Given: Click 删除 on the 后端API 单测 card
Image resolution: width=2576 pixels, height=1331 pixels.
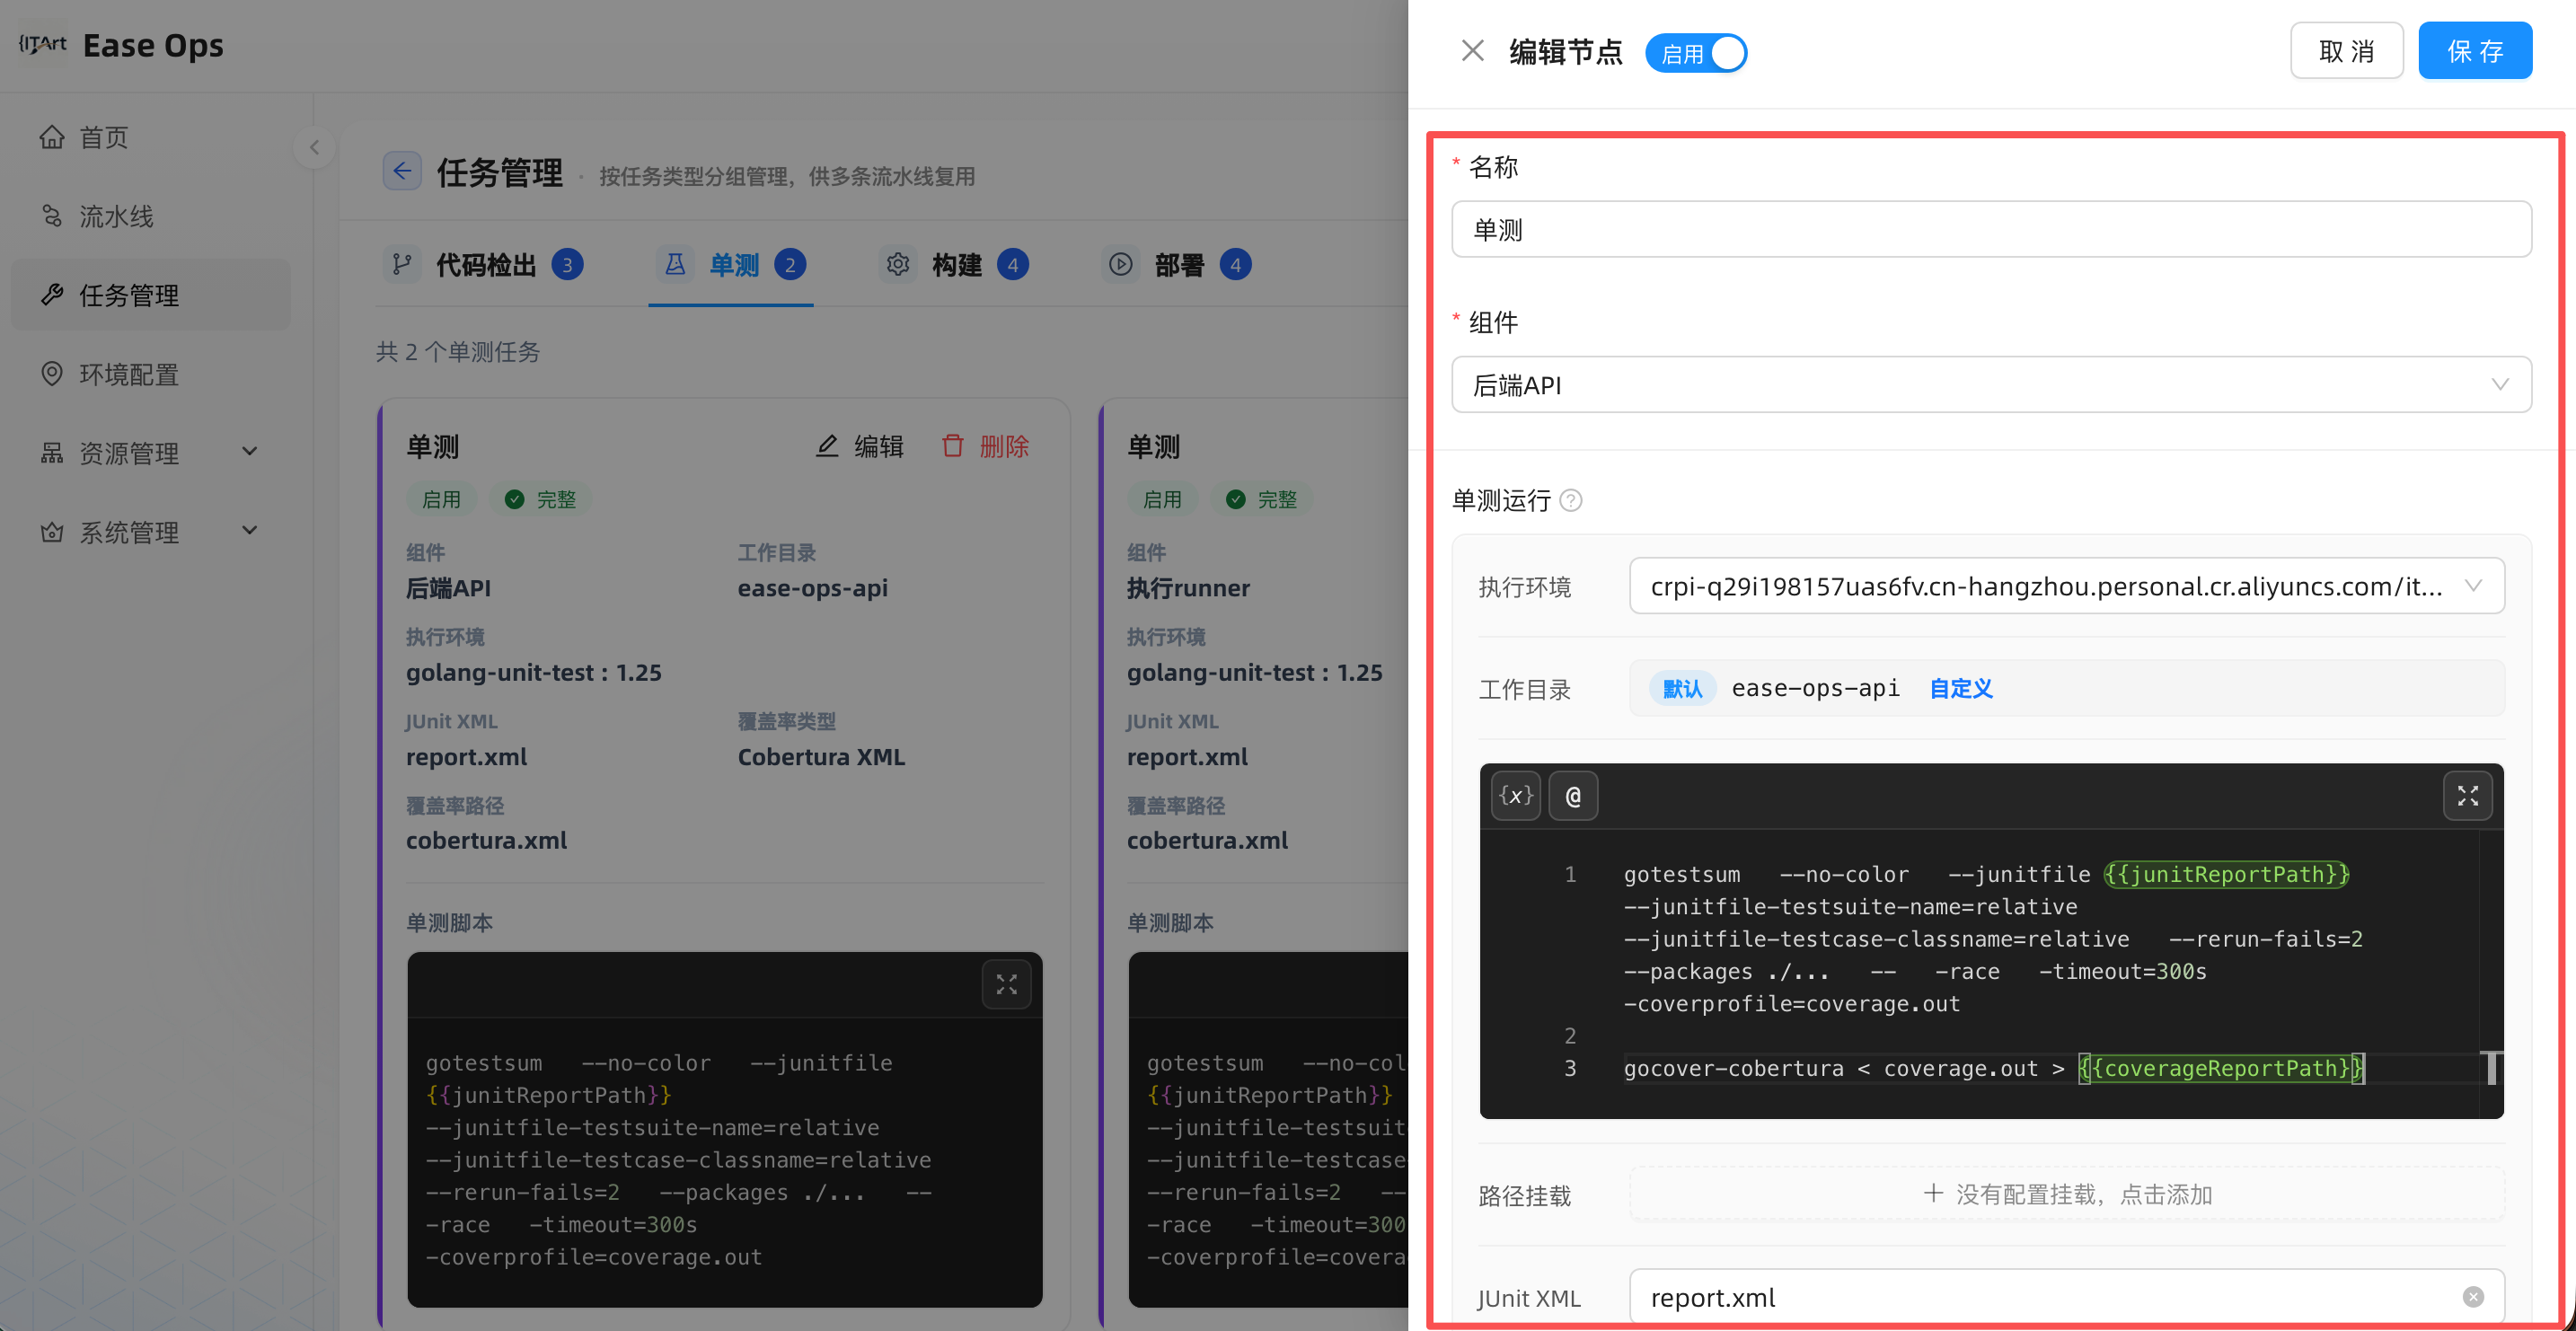Looking at the screenshot, I should coord(985,446).
